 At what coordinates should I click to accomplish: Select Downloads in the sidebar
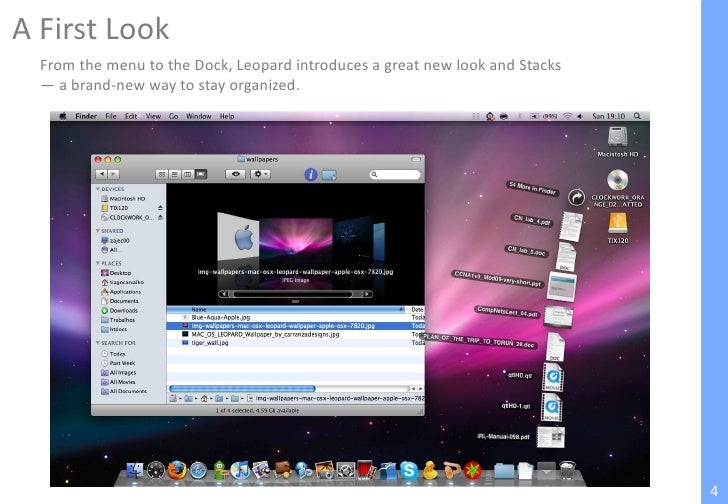pos(119,310)
